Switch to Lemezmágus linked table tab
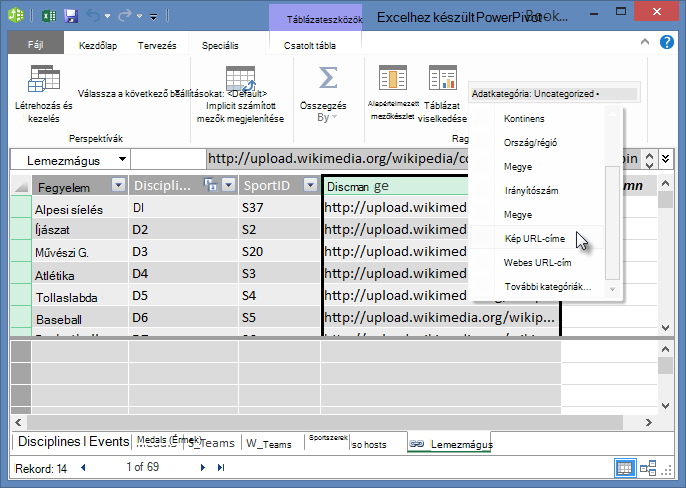 (450, 444)
